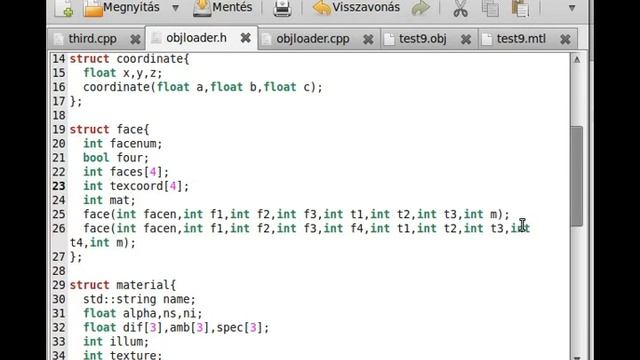This screenshot has height=360, width=640.
Task: Cut selection with the scissors icon
Action: click(x=460, y=8)
